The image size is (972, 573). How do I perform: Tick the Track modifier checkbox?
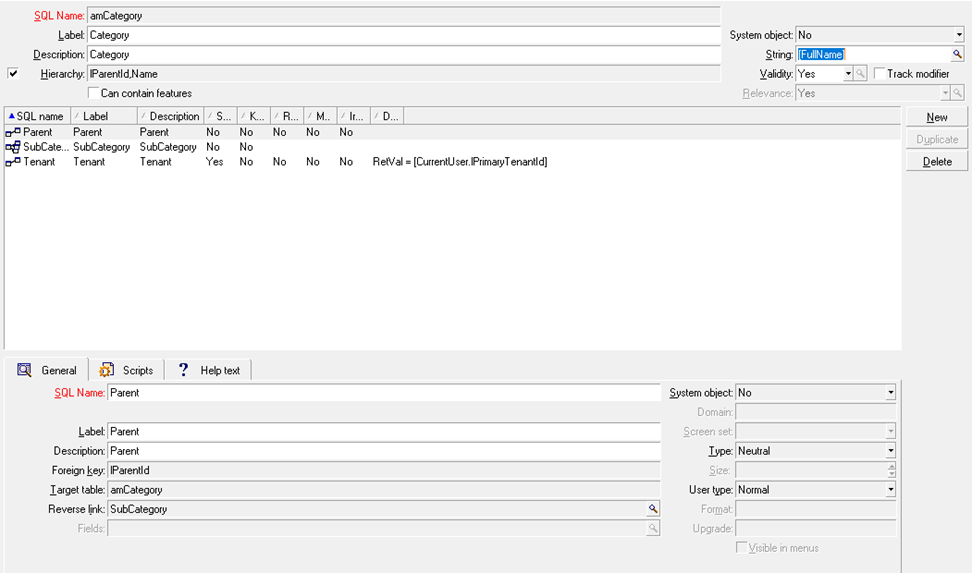pyautogui.click(x=879, y=74)
